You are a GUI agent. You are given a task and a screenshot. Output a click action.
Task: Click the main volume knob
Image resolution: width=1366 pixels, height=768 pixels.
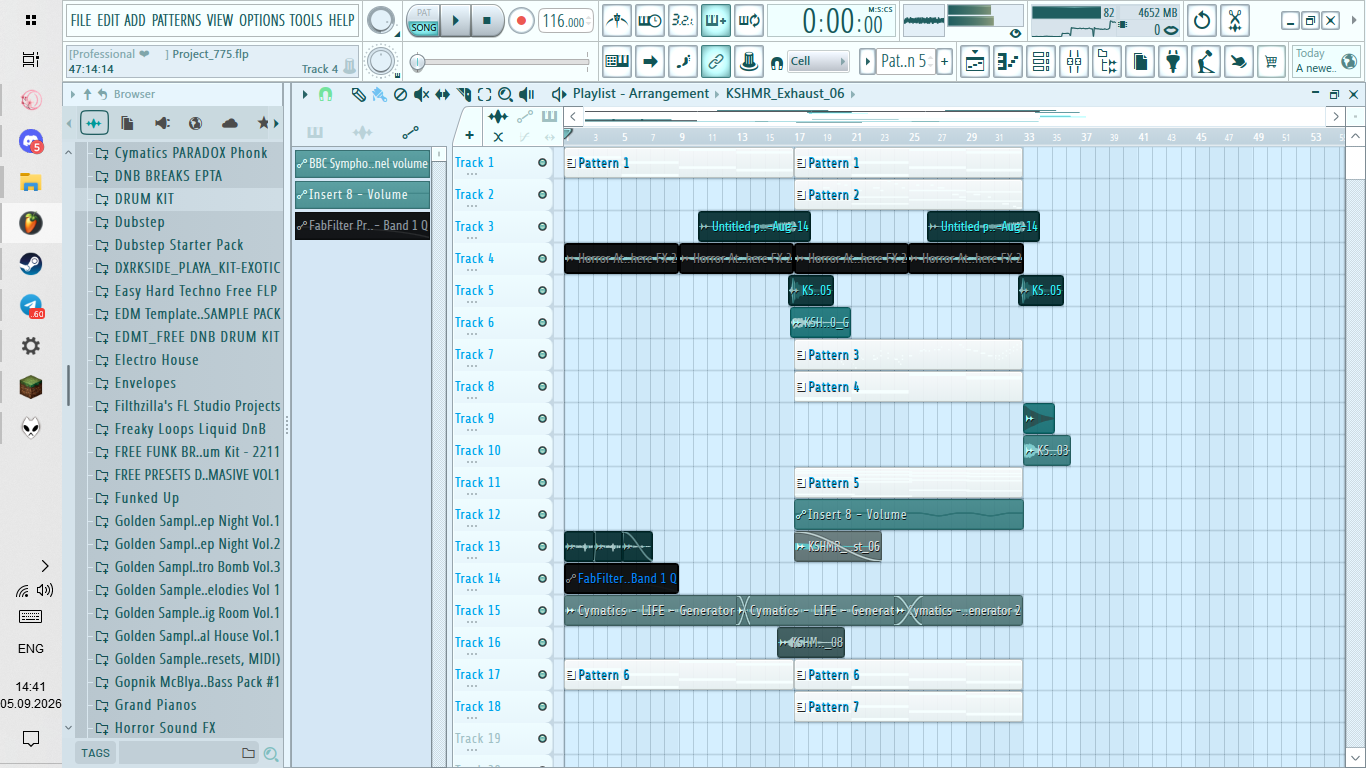[381, 20]
